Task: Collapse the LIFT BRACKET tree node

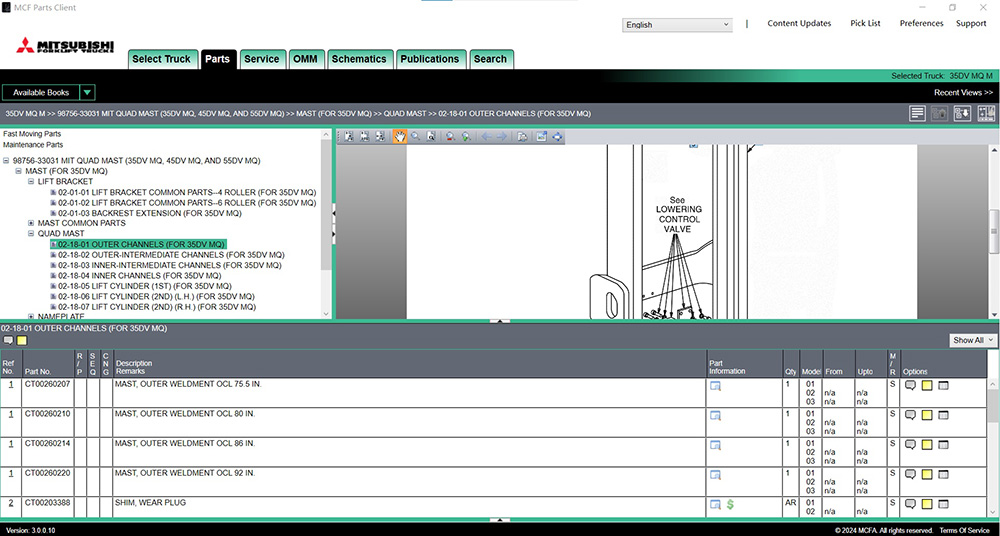Action: 31,182
